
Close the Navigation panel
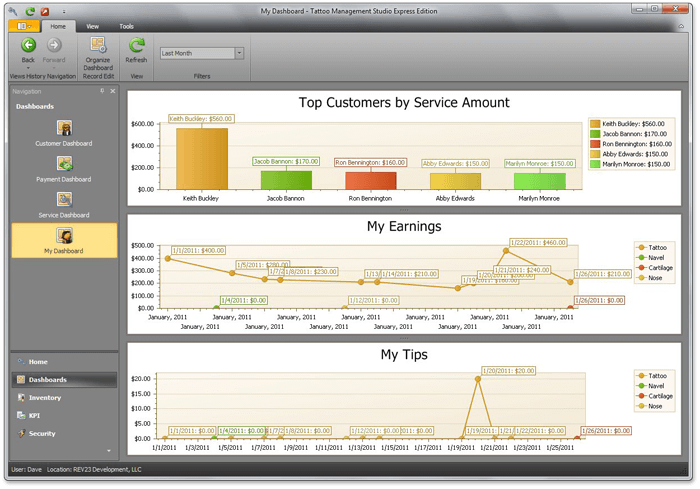[x=113, y=91]
